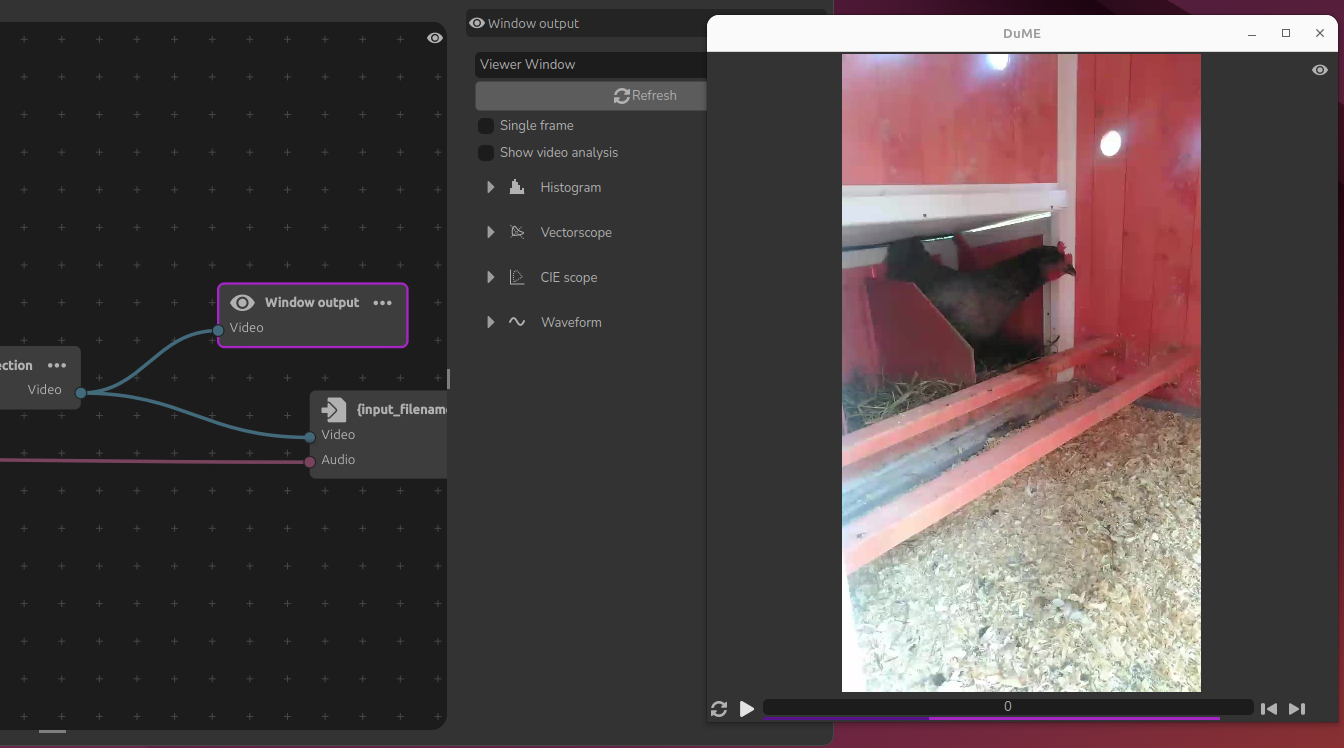Viewport: 1344px width, 748px height.
Task: Click the viewer timeline frame slider
Action: click(1007, 707)
